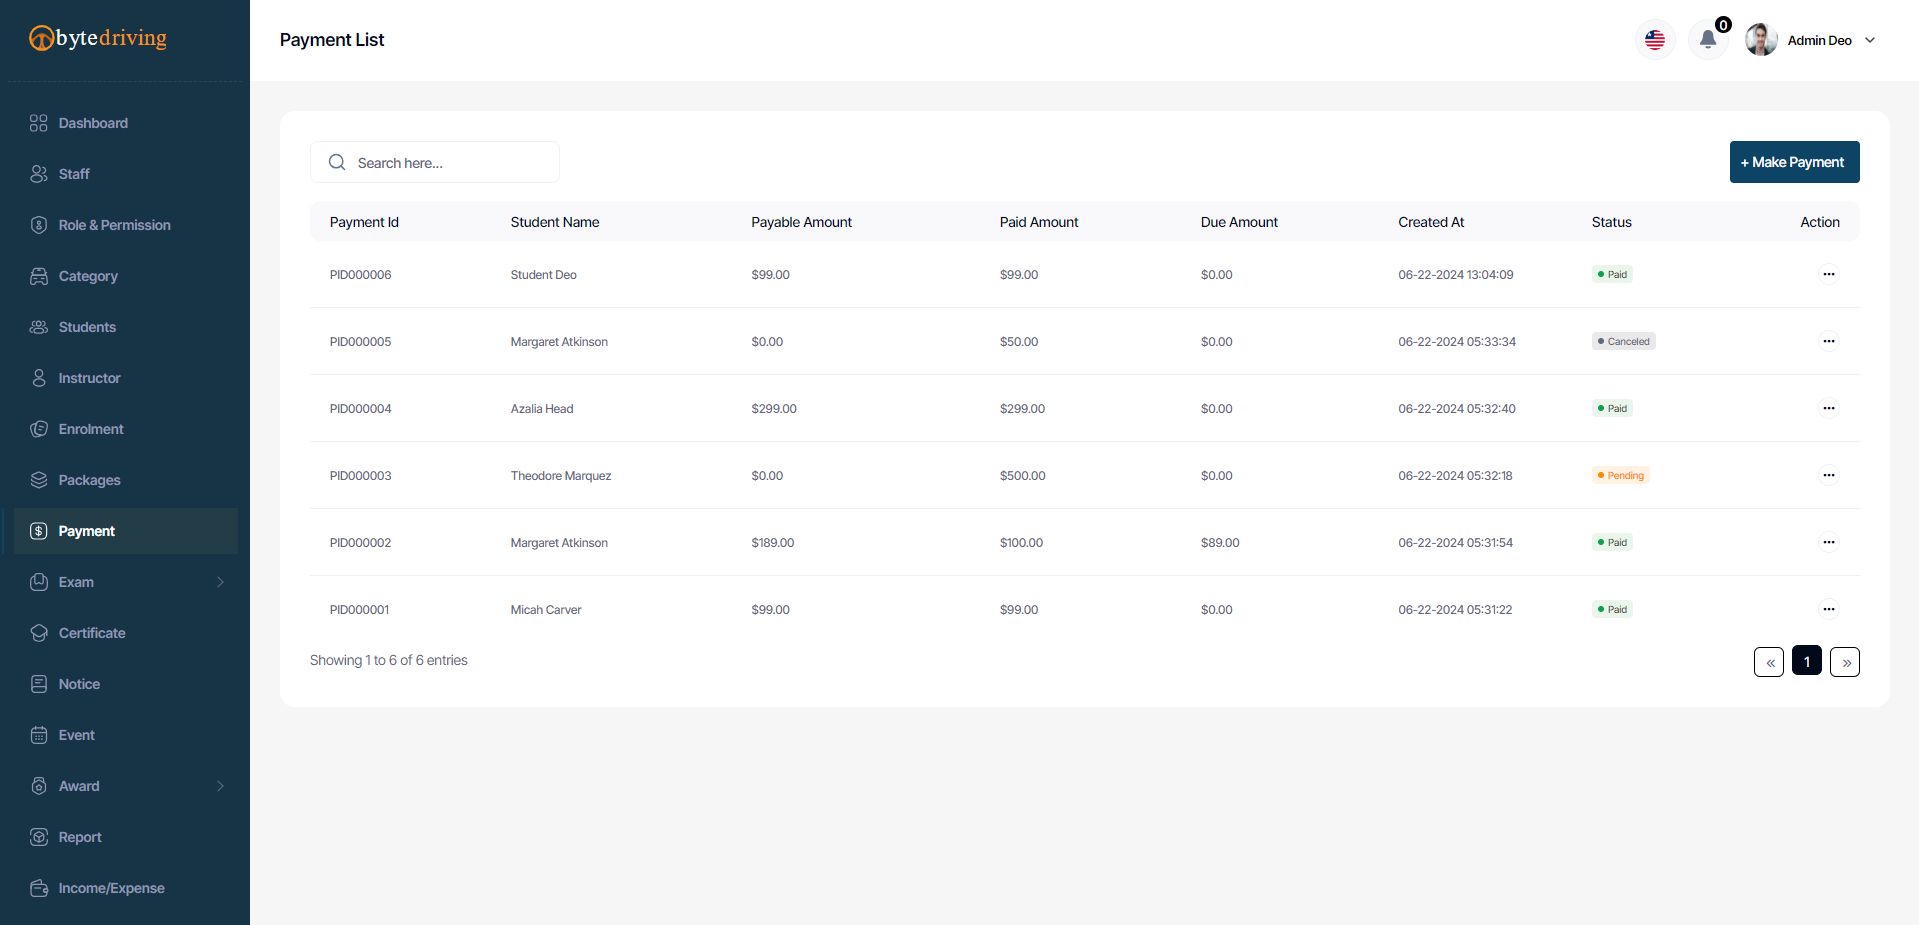Open the Admin Deo account dropdown arrow
This screenshot has height=925, width=1919.
(1870, 40)
